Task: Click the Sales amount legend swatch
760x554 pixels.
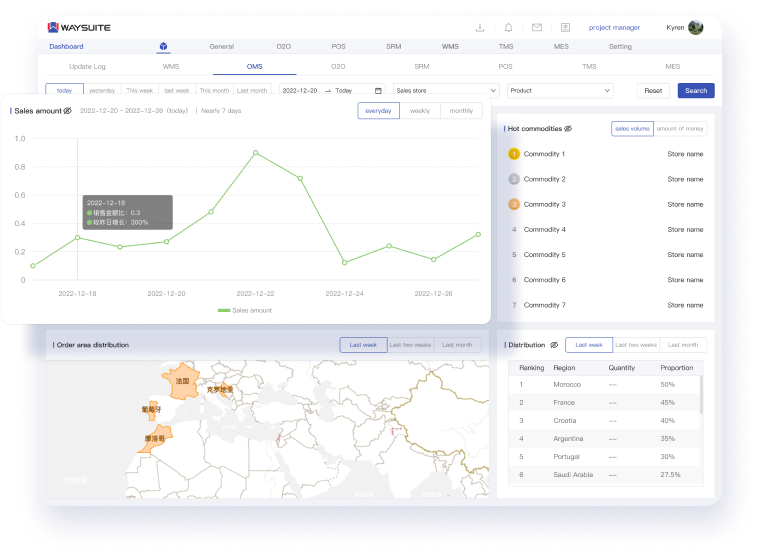Action: pos(224,311)
